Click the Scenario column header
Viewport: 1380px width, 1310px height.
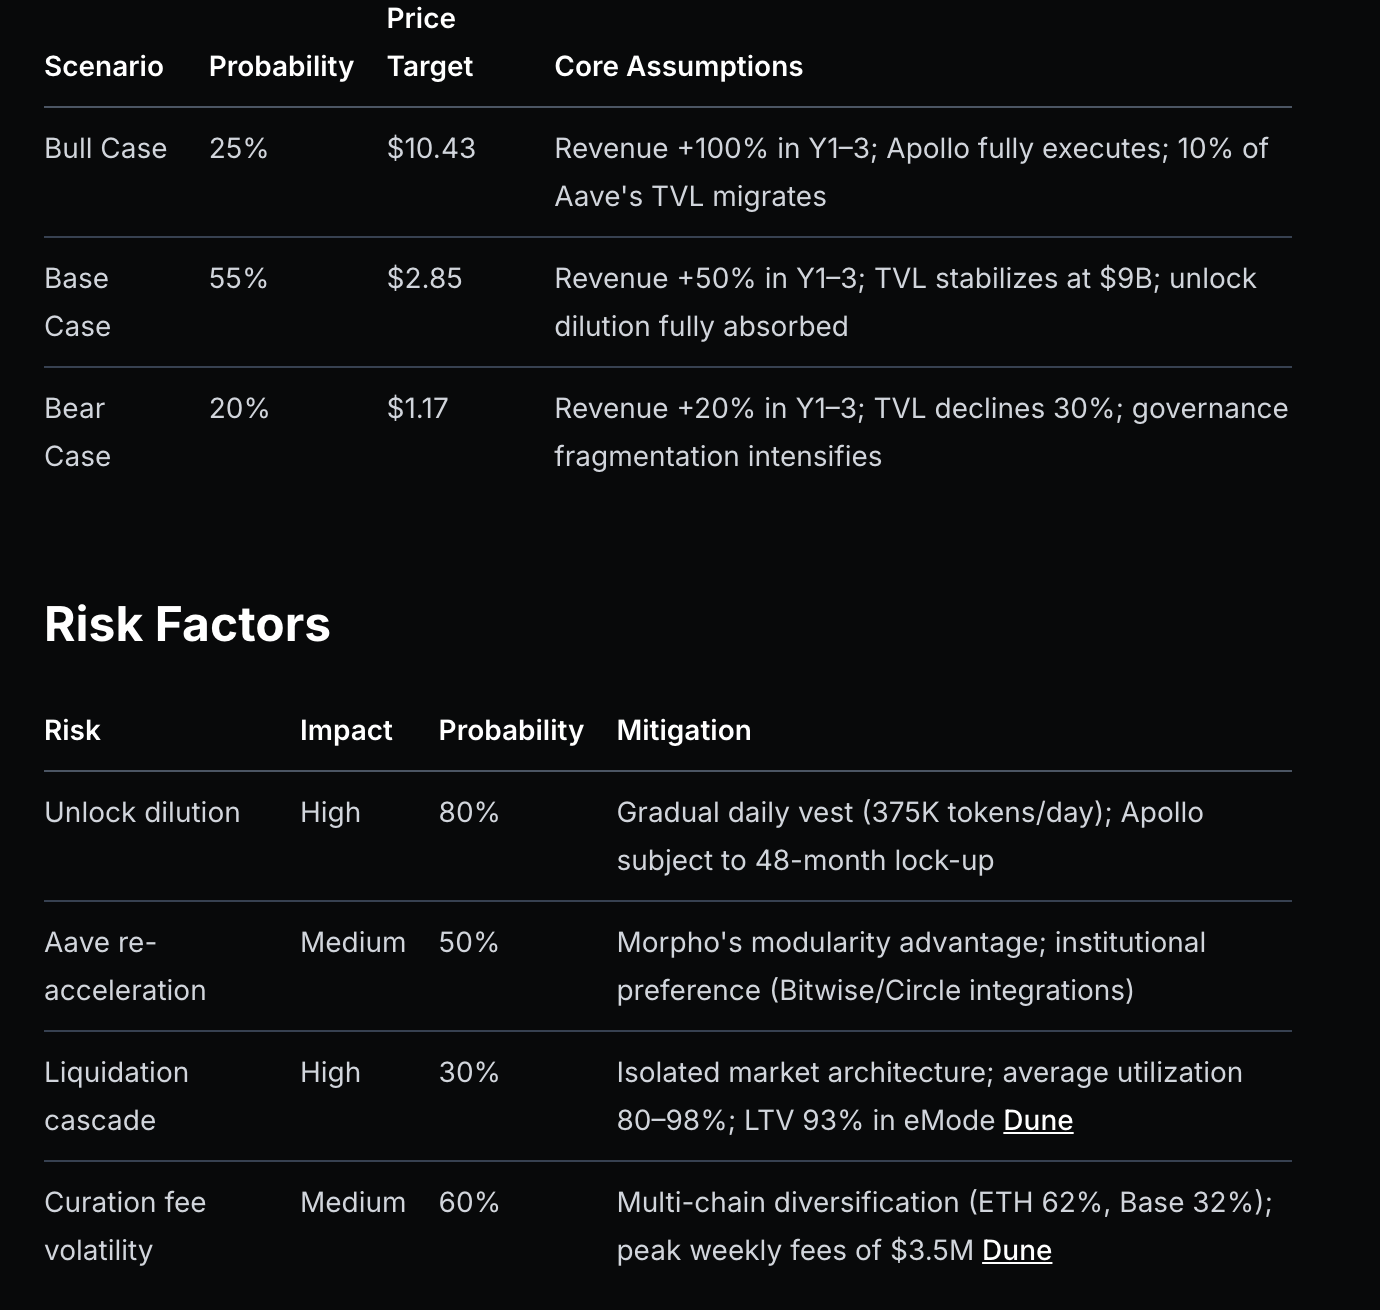(x=103, y=66)
